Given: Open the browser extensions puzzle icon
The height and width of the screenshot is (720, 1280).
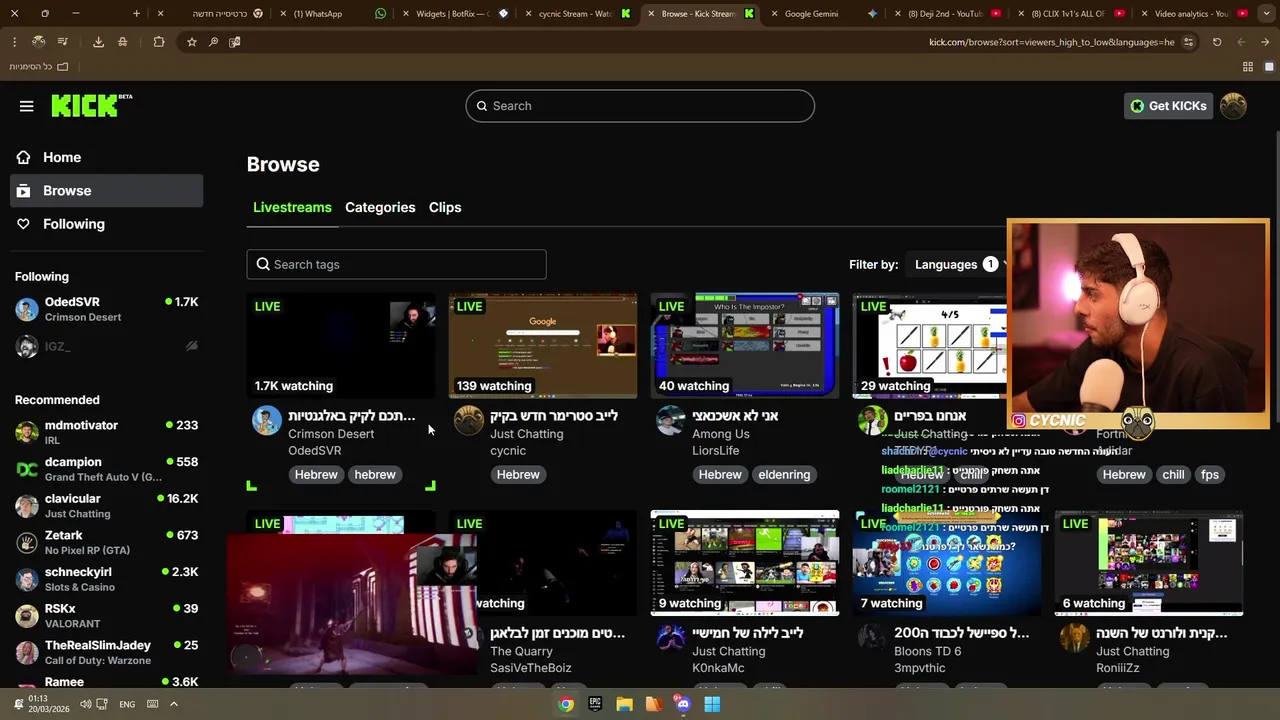Looking at the screenshot, I should pos(159,42).
